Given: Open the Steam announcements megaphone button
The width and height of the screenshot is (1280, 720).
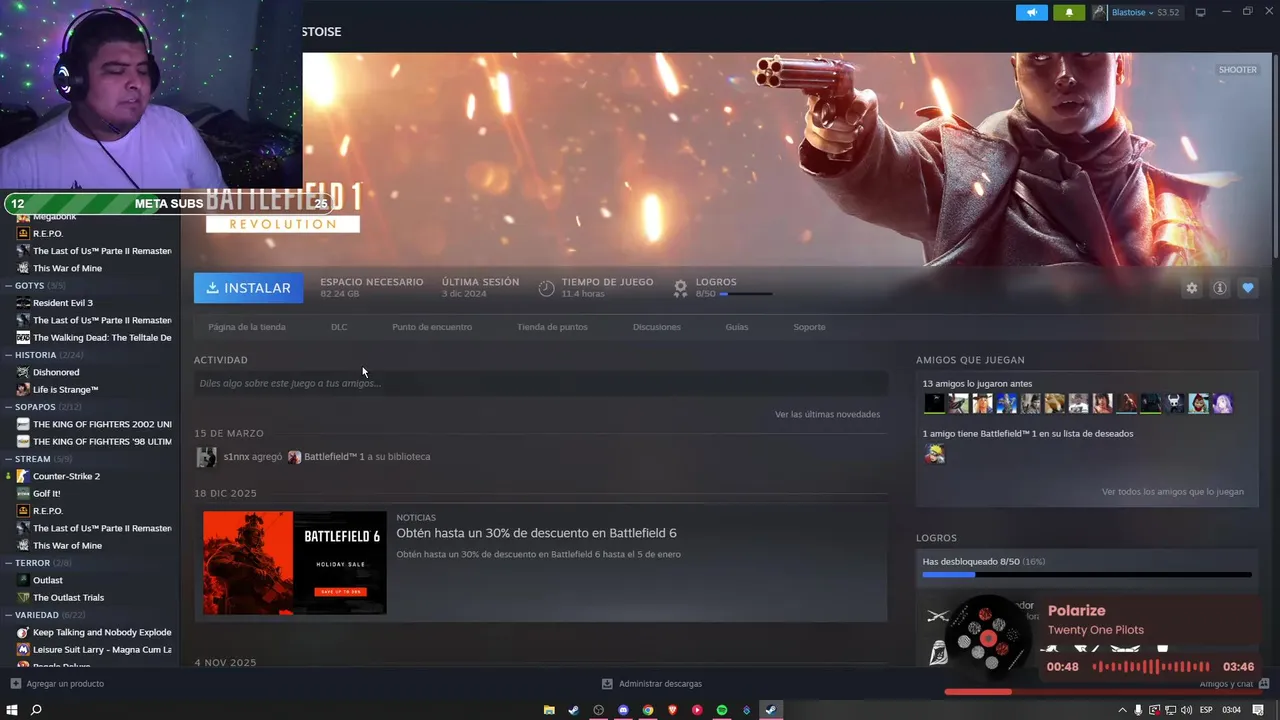Looking at the screenshot, I should pyautogui.click(x=1031, y=12).
